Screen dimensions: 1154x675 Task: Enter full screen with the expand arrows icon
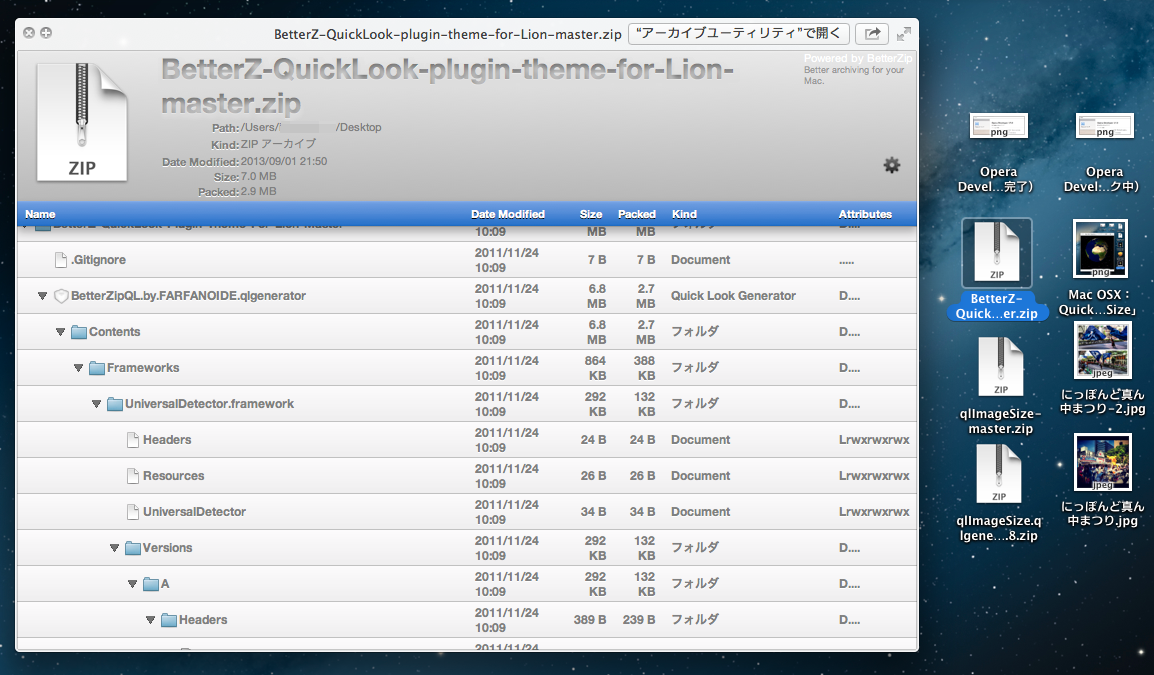point(903,33)
